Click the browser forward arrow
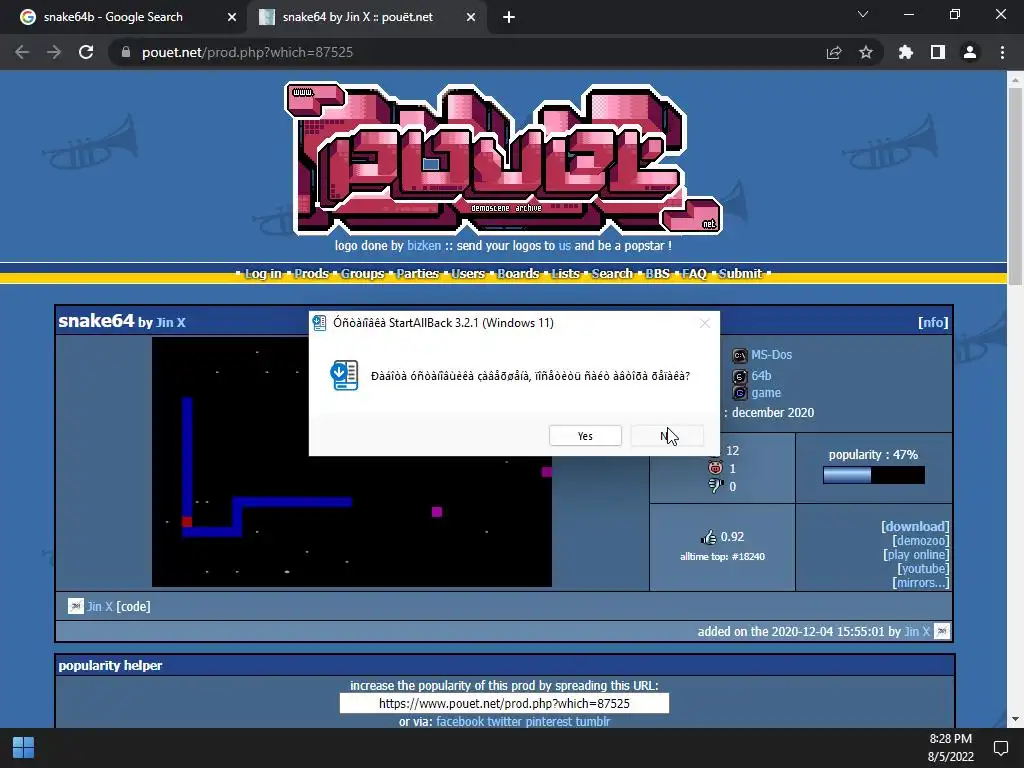Screen dimensions: 1024x768 (x=54, y=52)
